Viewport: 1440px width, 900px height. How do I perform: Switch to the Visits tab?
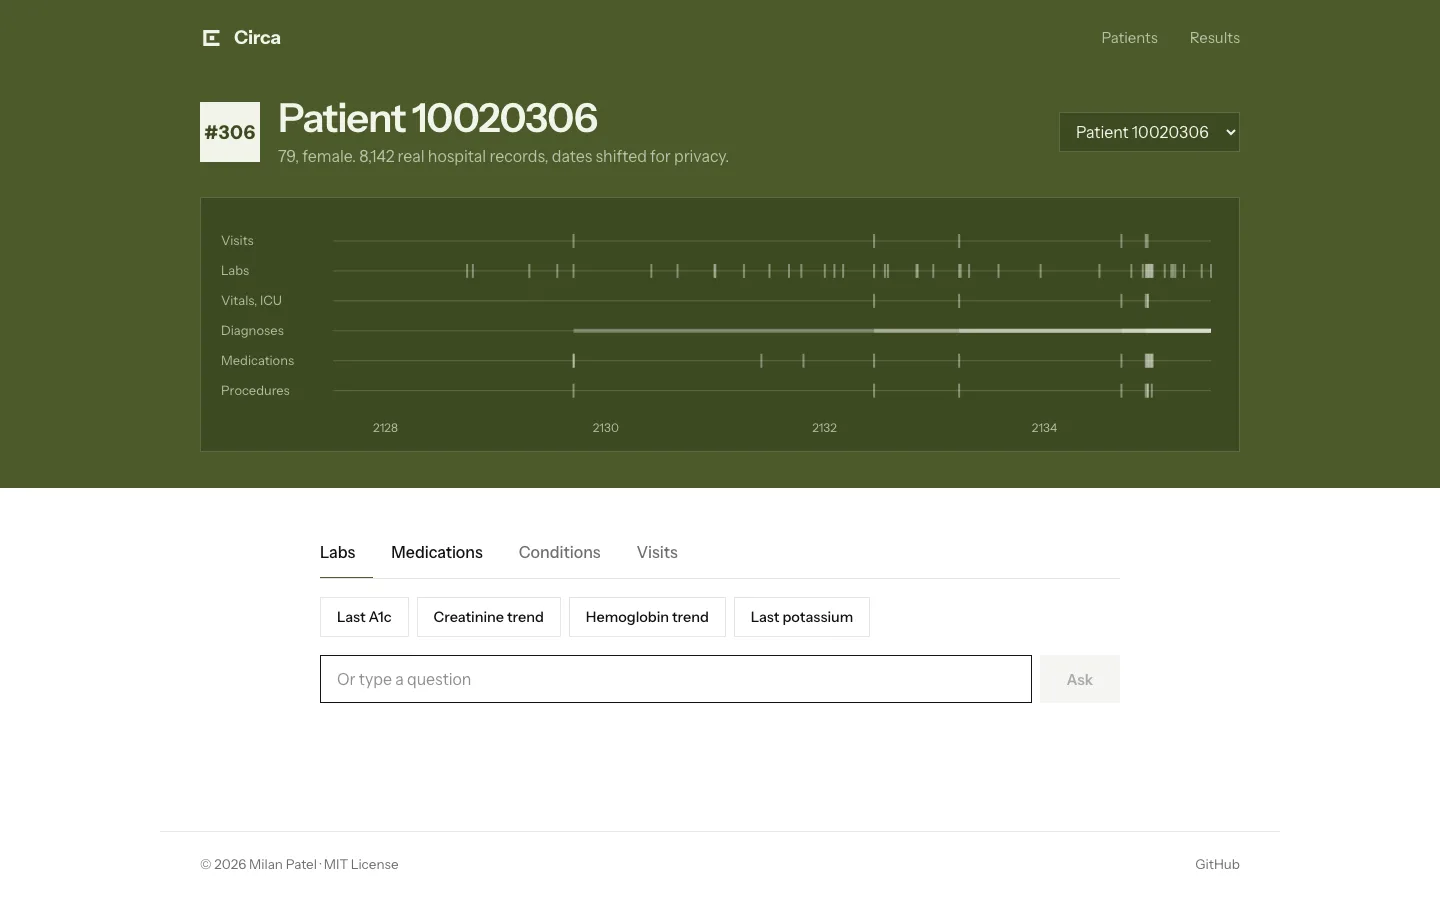pyautogui.click(x=657, y=552)
